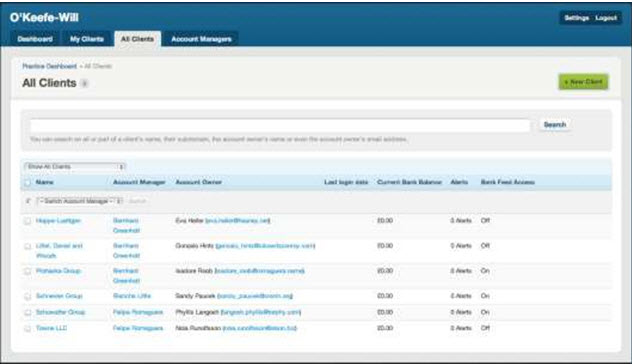
Task: Open the Prohaska Group client link
Action: [58, 271]
